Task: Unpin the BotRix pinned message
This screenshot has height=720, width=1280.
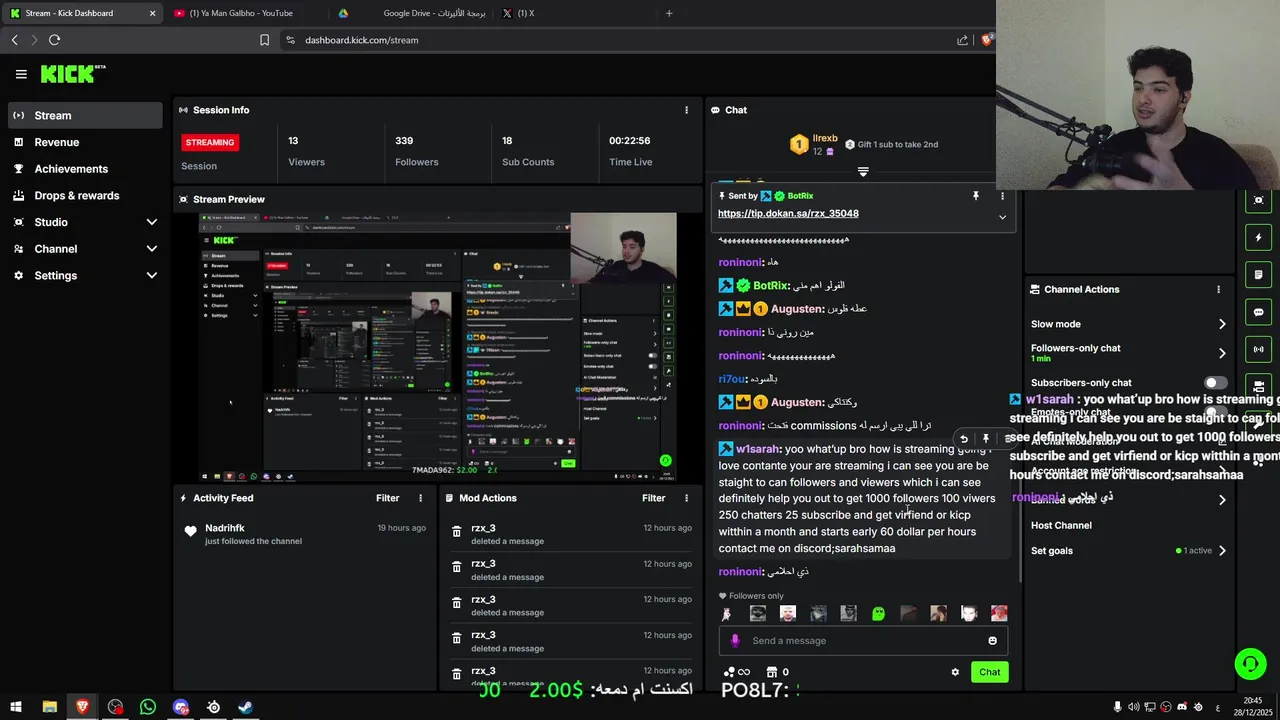Action: pos(976,196)
